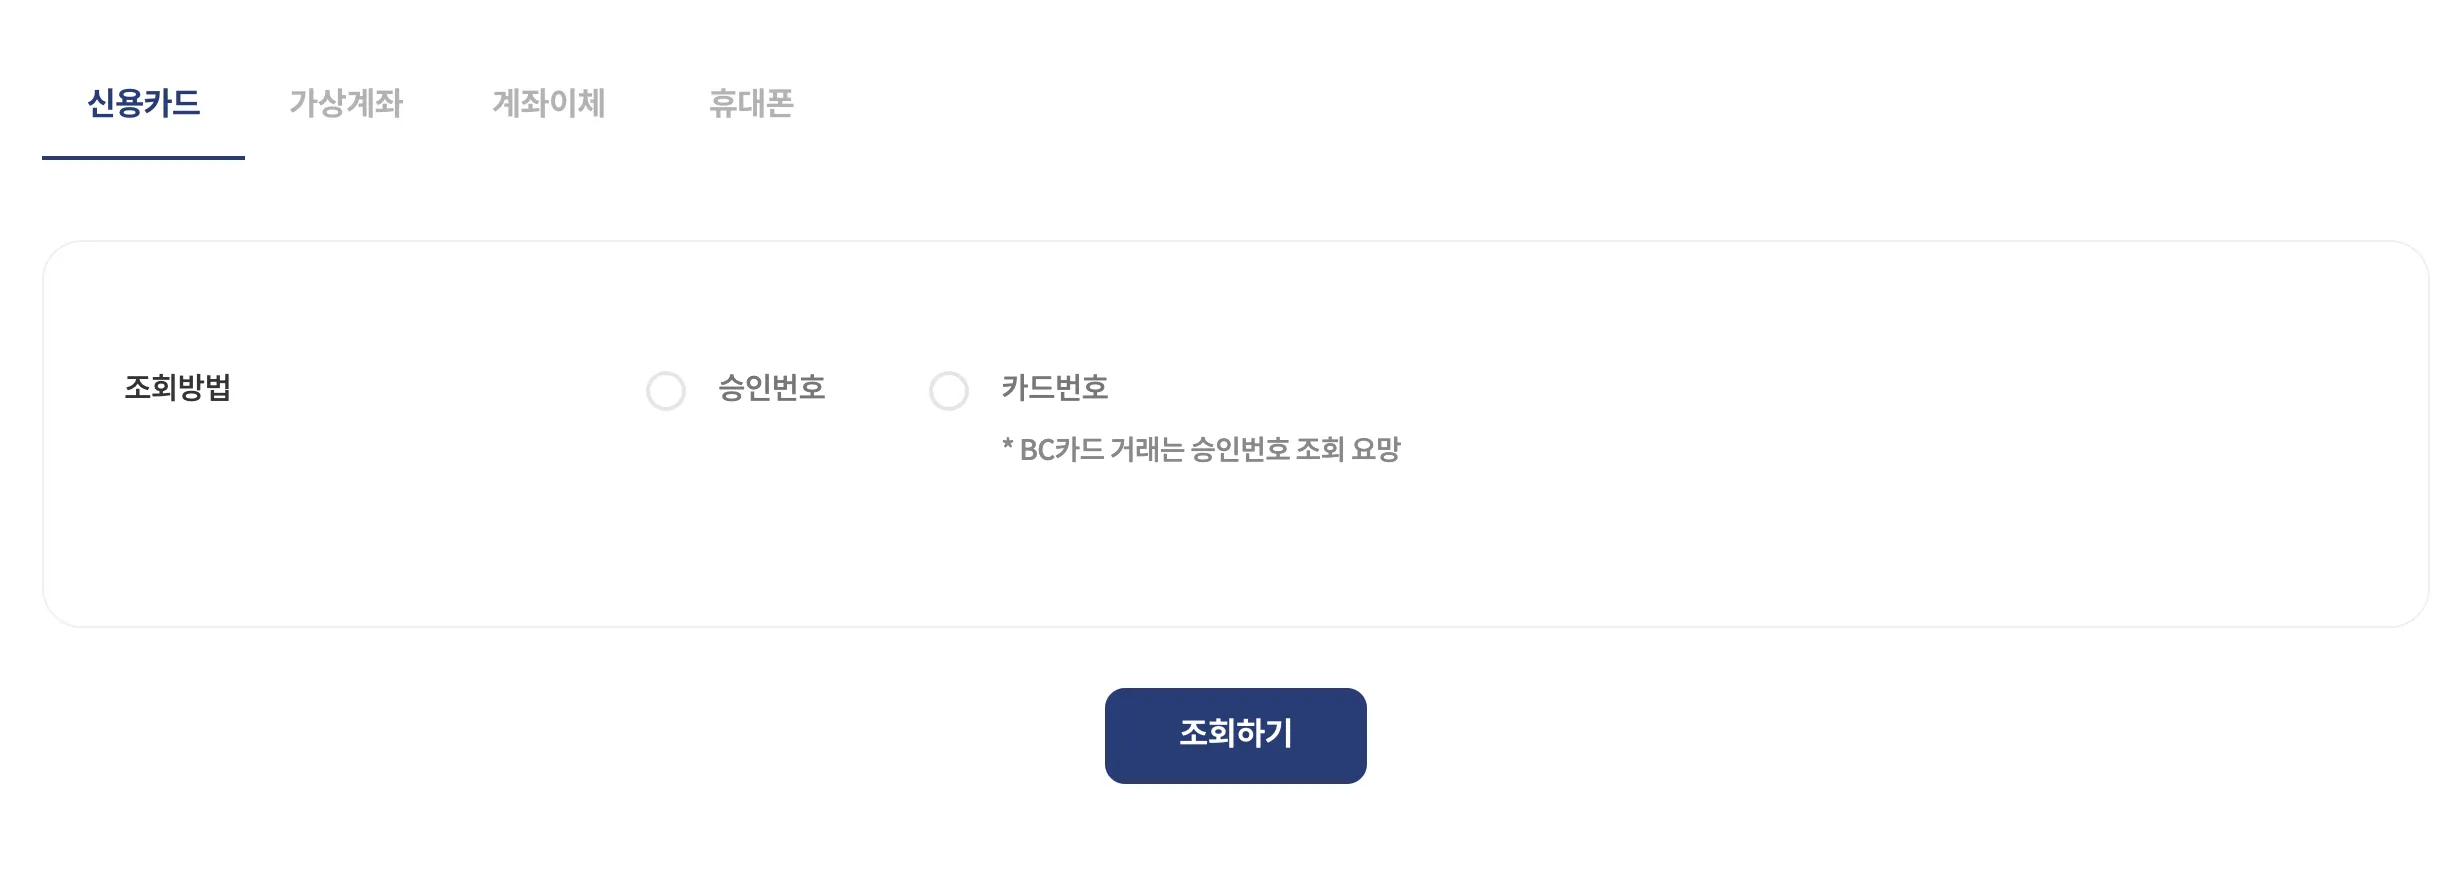Open the 가상계좌 tab
Viewport: 2464px width, 876px height.
[x=346, y=103]
